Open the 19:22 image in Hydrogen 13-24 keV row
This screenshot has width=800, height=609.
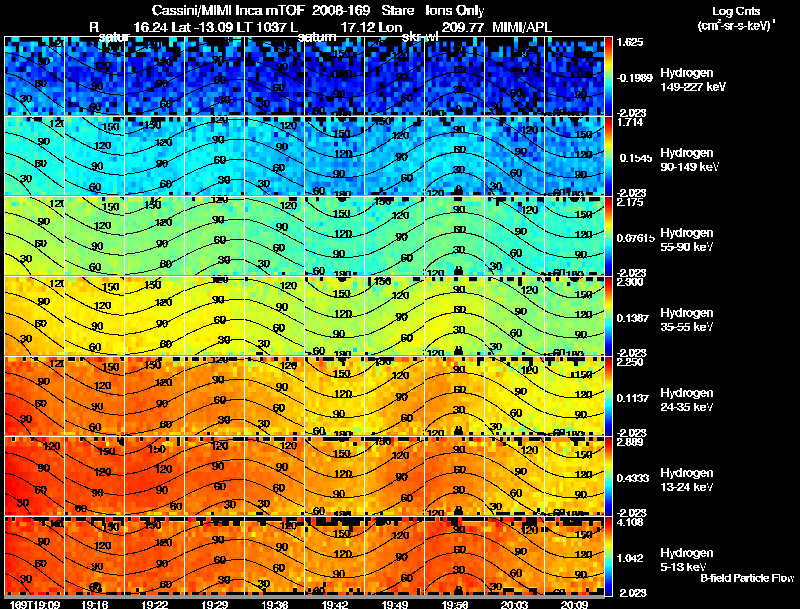pyautogui.click(x=155, y=476)
